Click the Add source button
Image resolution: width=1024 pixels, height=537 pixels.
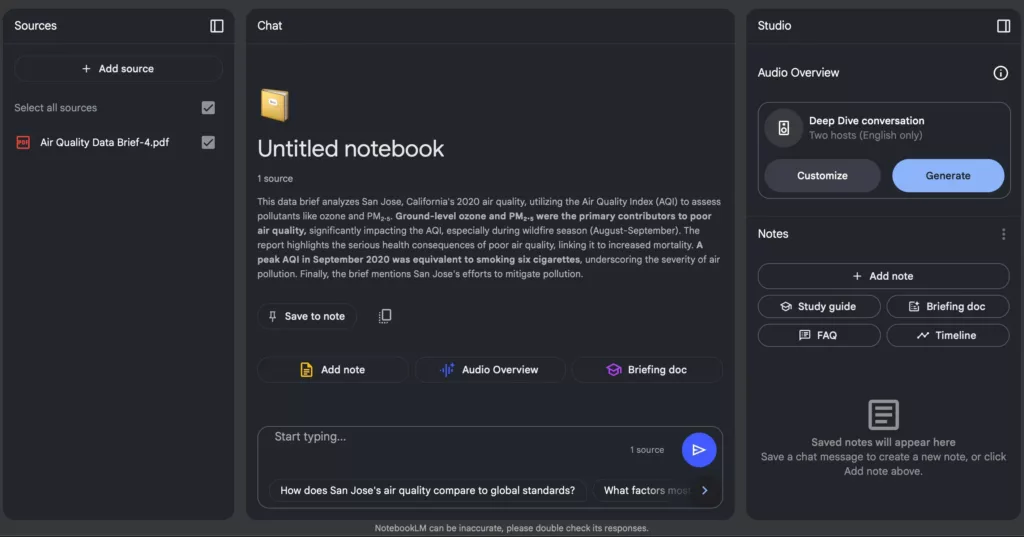click(x=118, y=69)
